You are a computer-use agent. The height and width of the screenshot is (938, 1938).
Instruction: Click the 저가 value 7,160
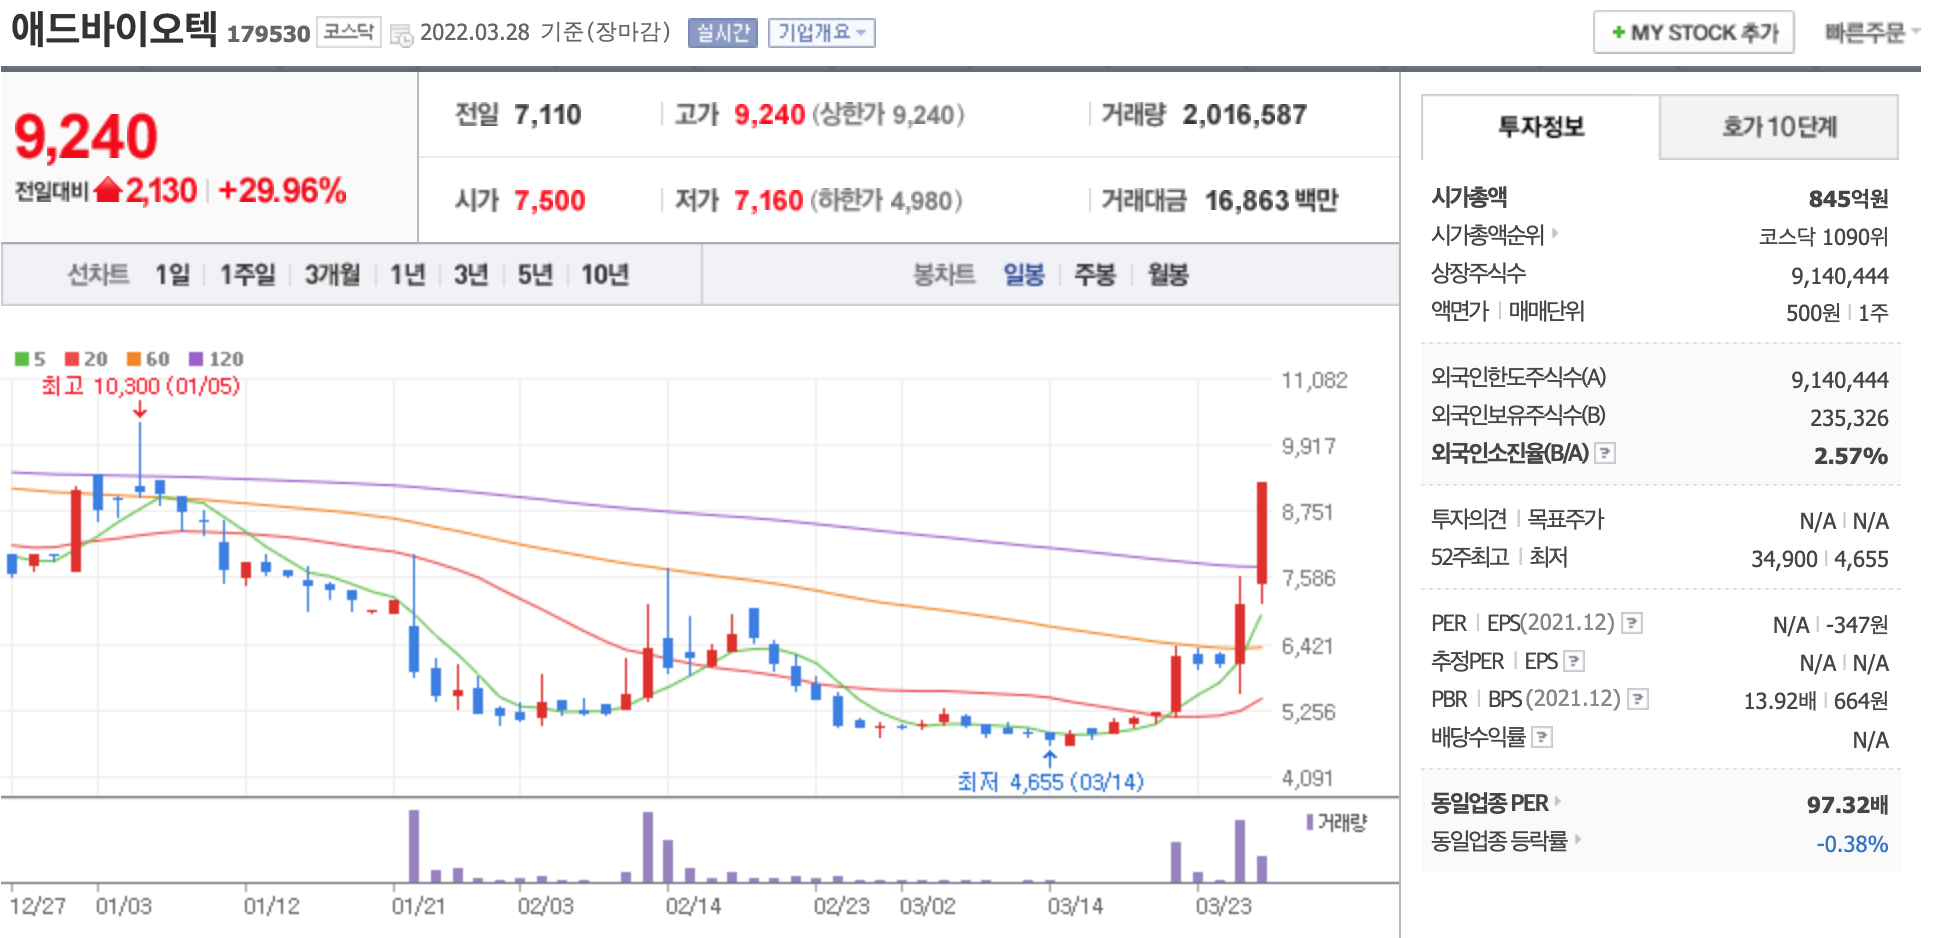coord(769,201)
